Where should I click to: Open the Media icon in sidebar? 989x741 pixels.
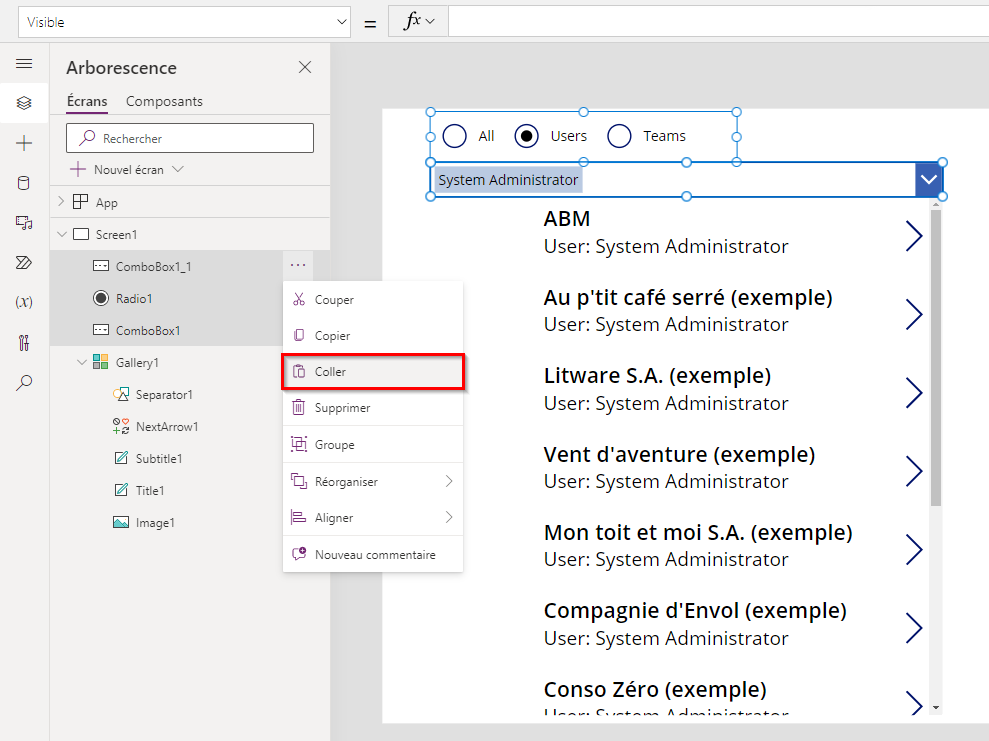24,223
